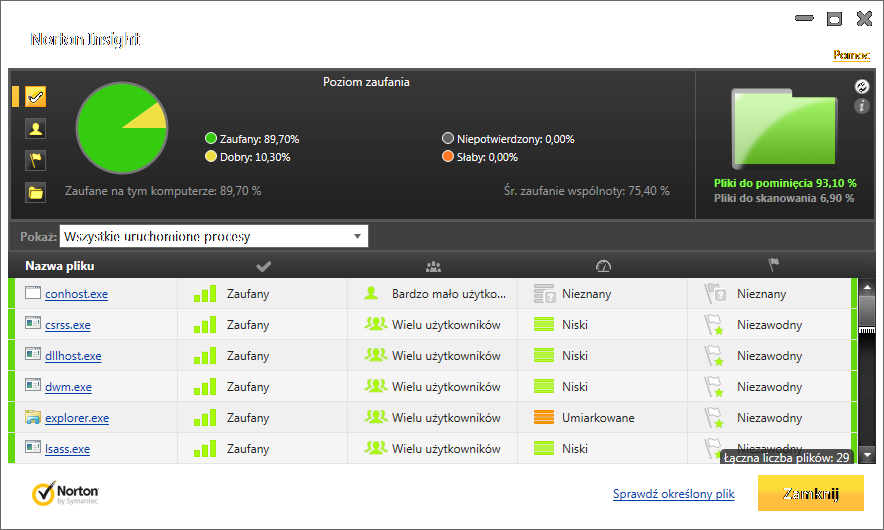Click 'Zaufany: 89,70%' legend entry

pyautogui.click(x=252, y=139)
